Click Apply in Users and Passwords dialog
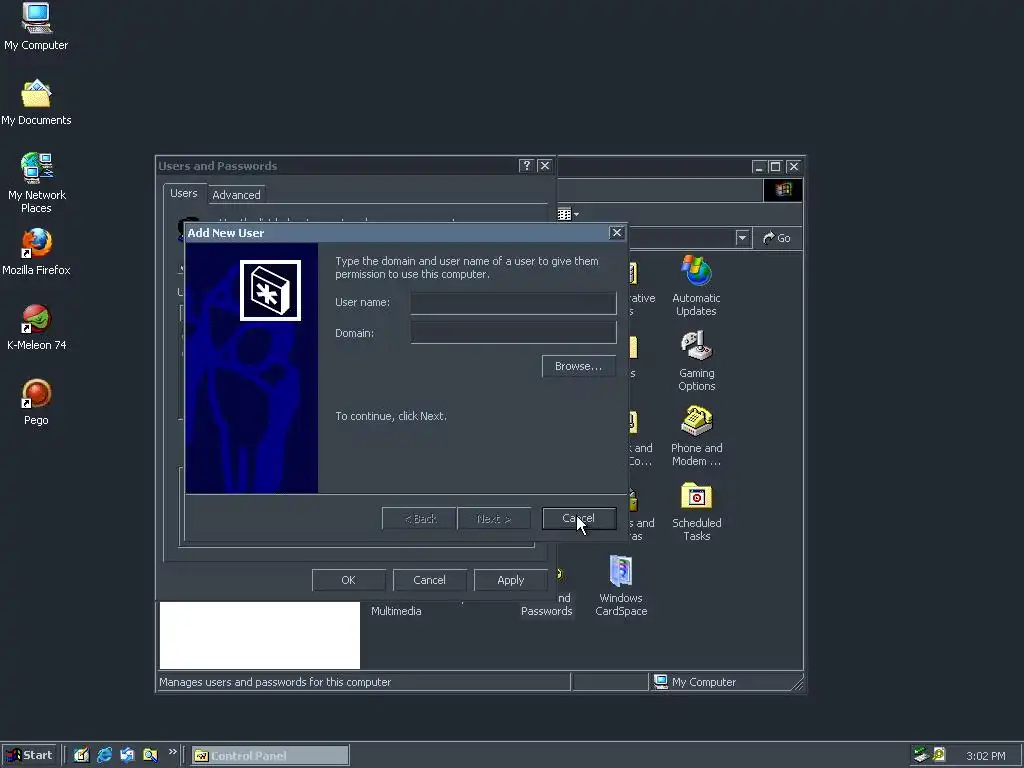This screenshot has height=768, width=1024. tap(511, 580)
